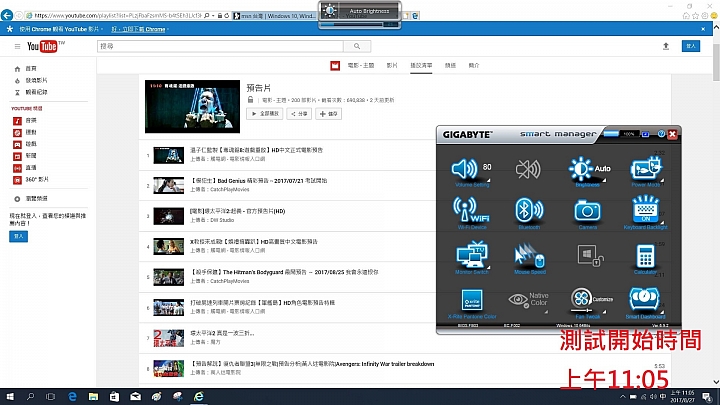Select the first channel tab after the red icon
The height and width of the screenshot is (405, 720).
[361, 66]
